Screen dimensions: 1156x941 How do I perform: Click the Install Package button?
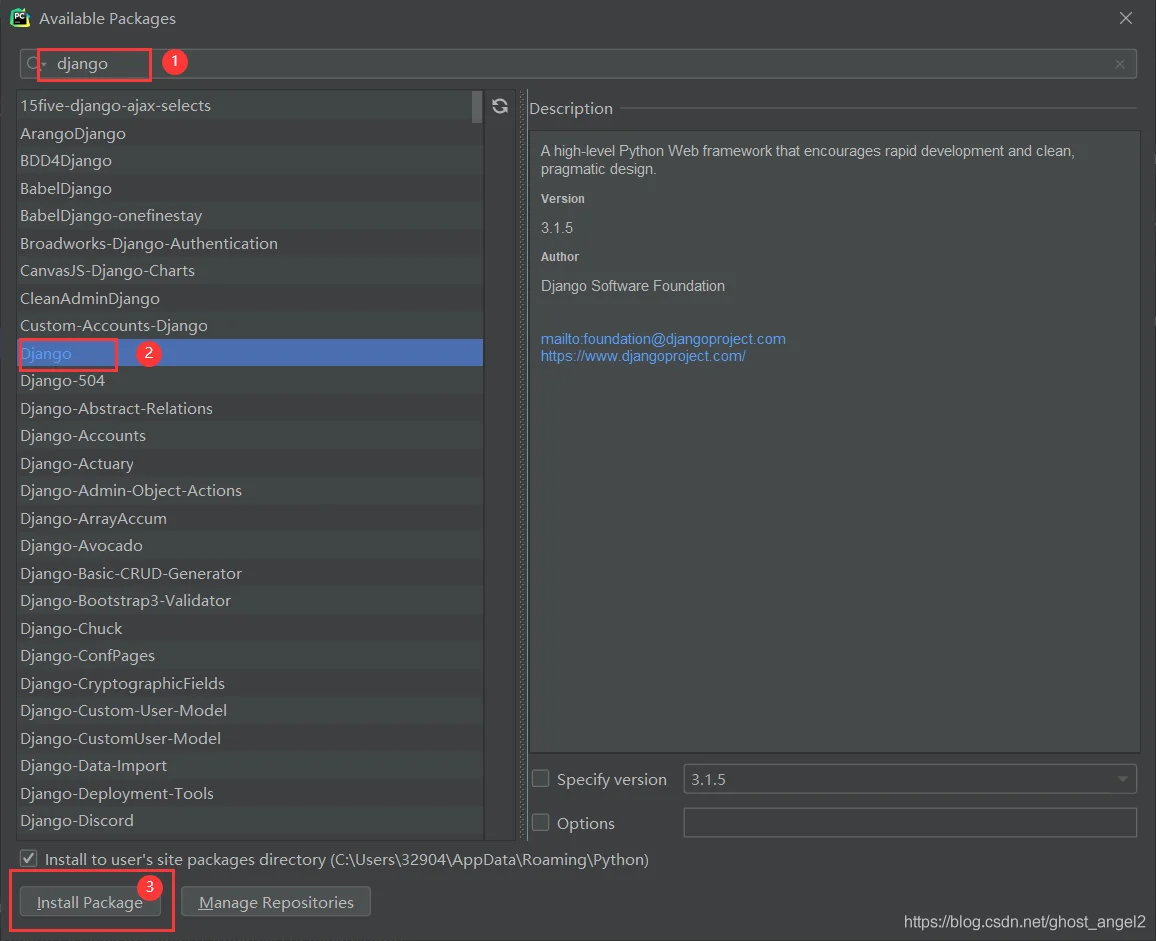[90, 902]
